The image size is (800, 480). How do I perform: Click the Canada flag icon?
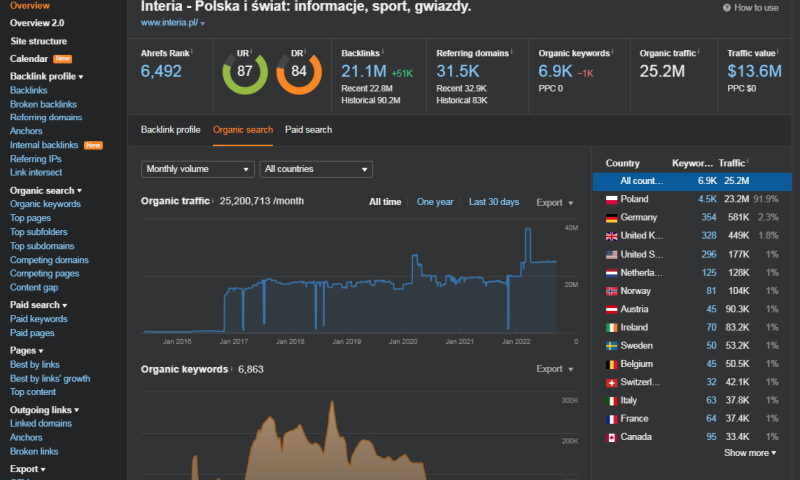click(611, 438)
